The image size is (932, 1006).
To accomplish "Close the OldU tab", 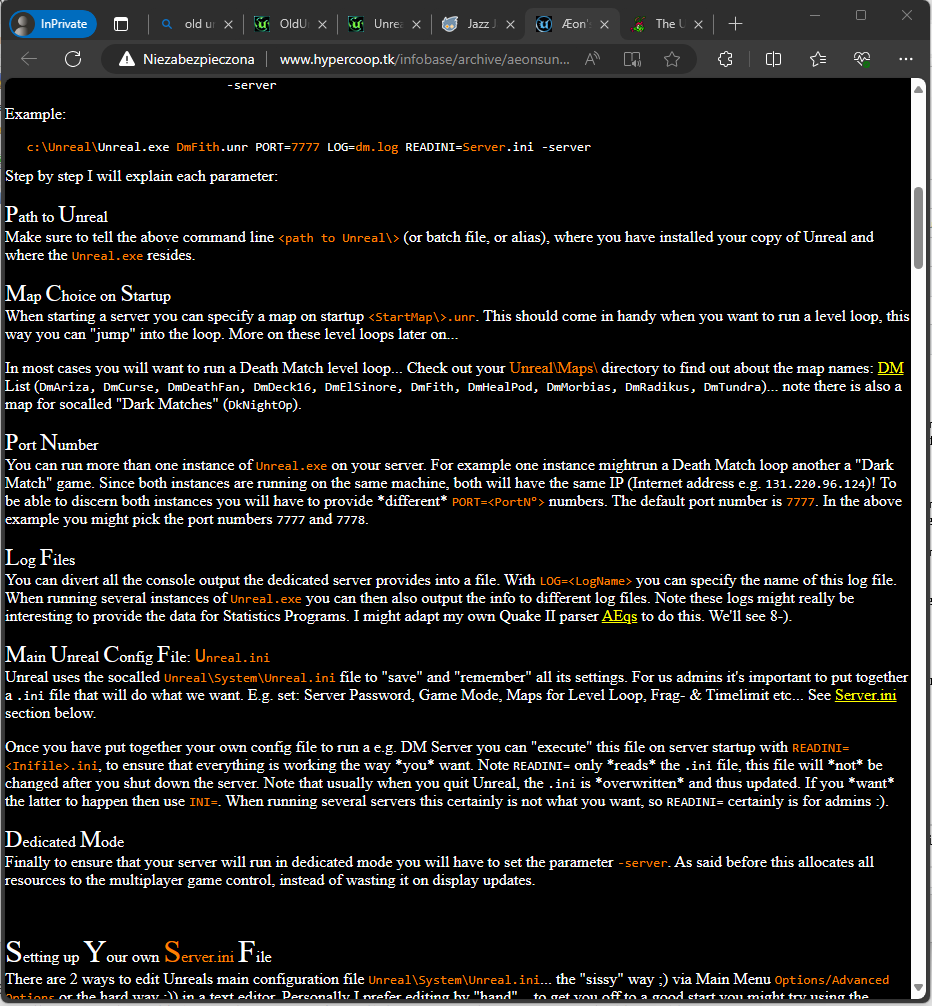I will pos(323,24).
